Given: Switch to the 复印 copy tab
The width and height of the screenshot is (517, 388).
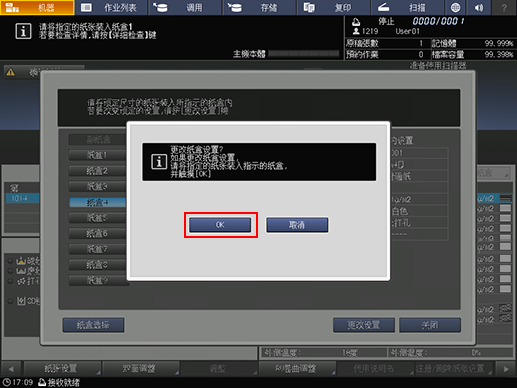Looking at the screenshot, I should point(334,7).
